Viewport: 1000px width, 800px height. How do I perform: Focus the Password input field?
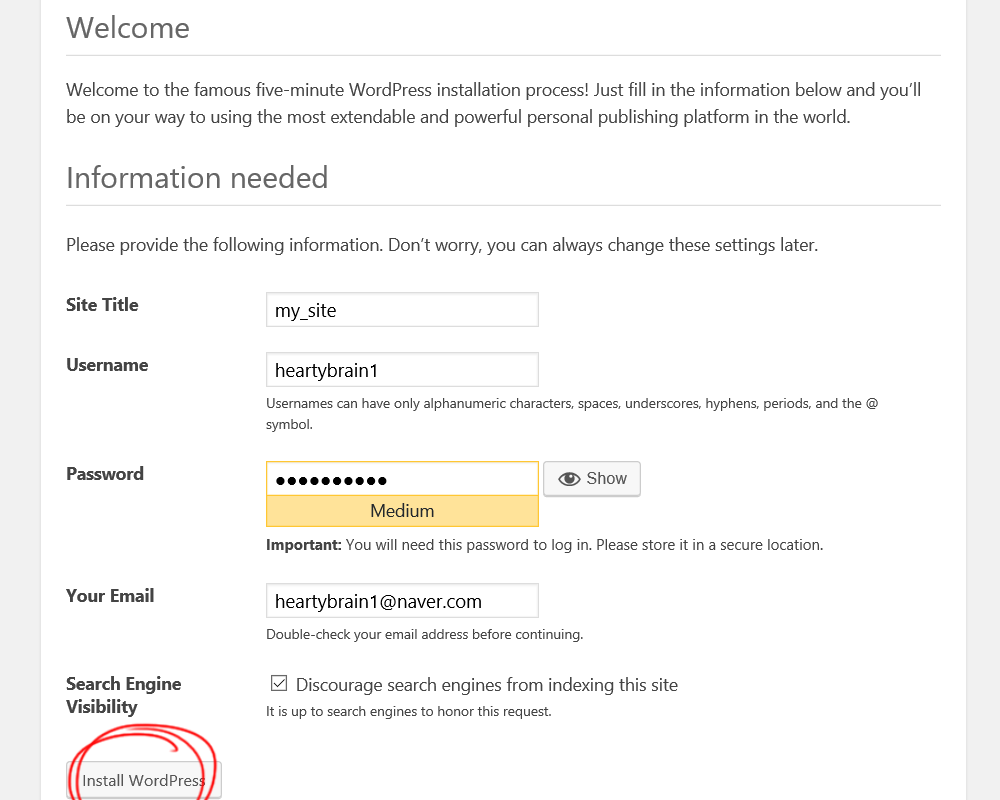point(402,478)
